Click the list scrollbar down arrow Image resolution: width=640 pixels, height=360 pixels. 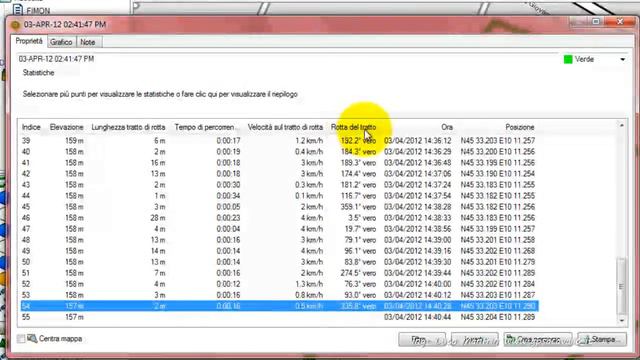(622, 321)
